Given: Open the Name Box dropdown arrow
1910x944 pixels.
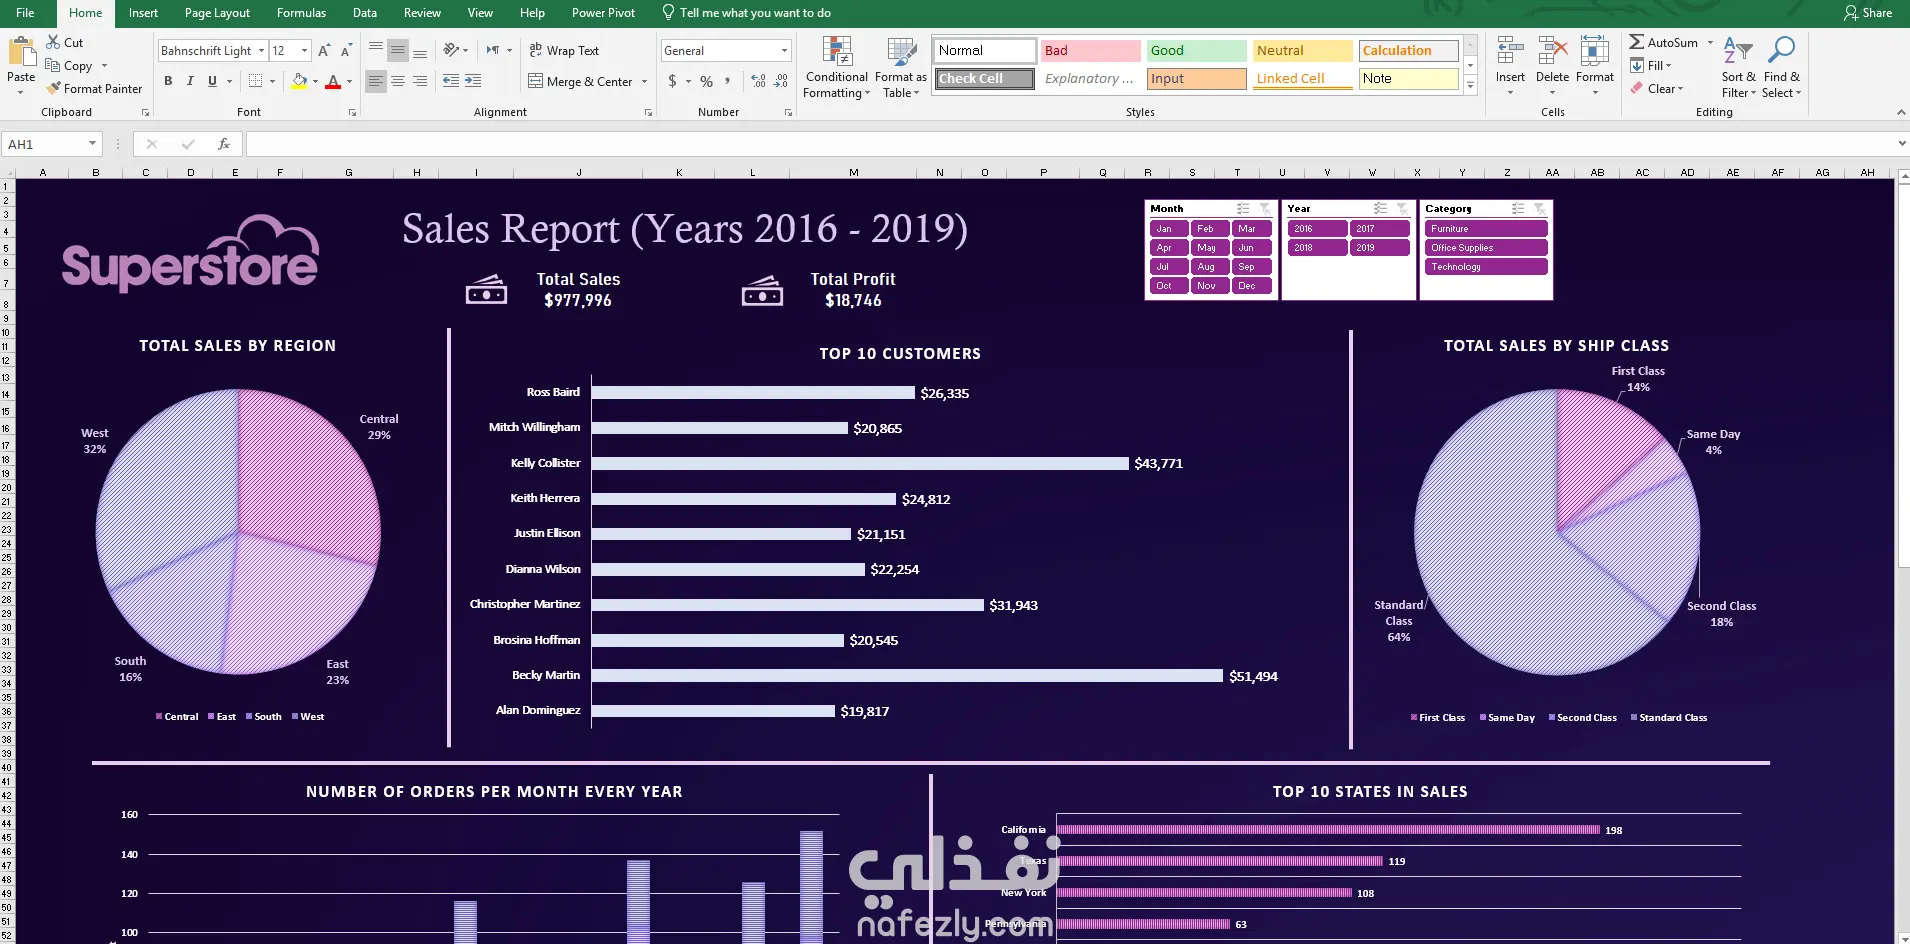Looking at the screenshot, I should [92, 144].
